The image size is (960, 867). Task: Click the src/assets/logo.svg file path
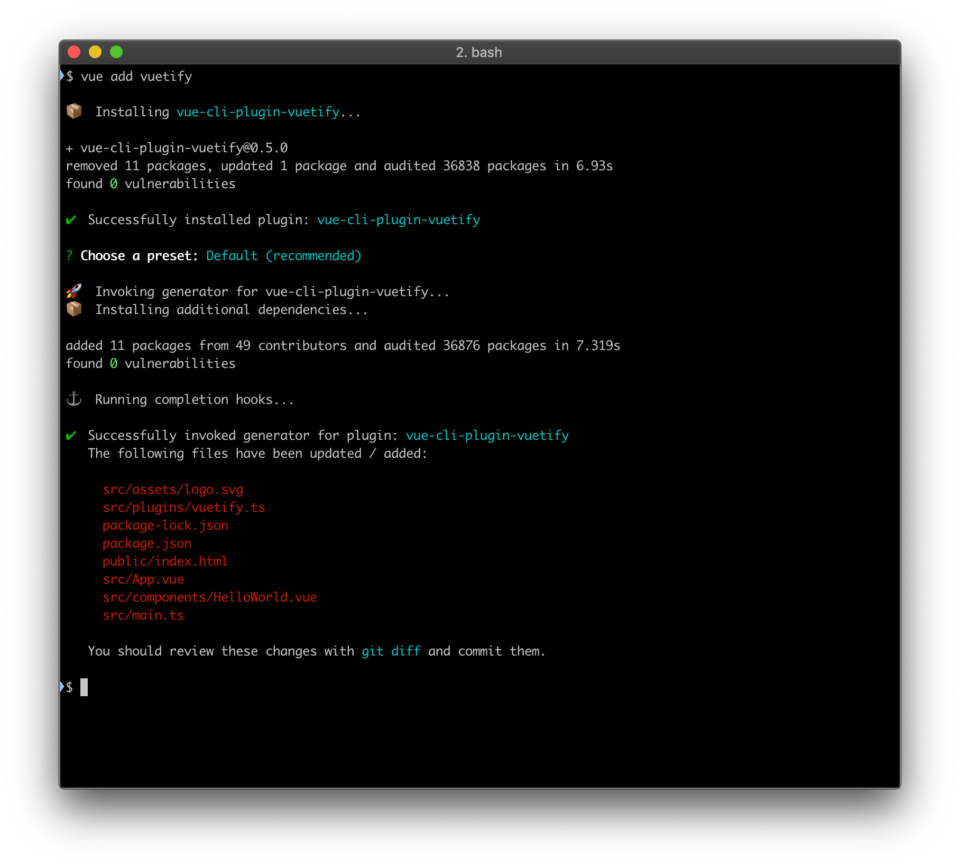click(x=172, y=489)
